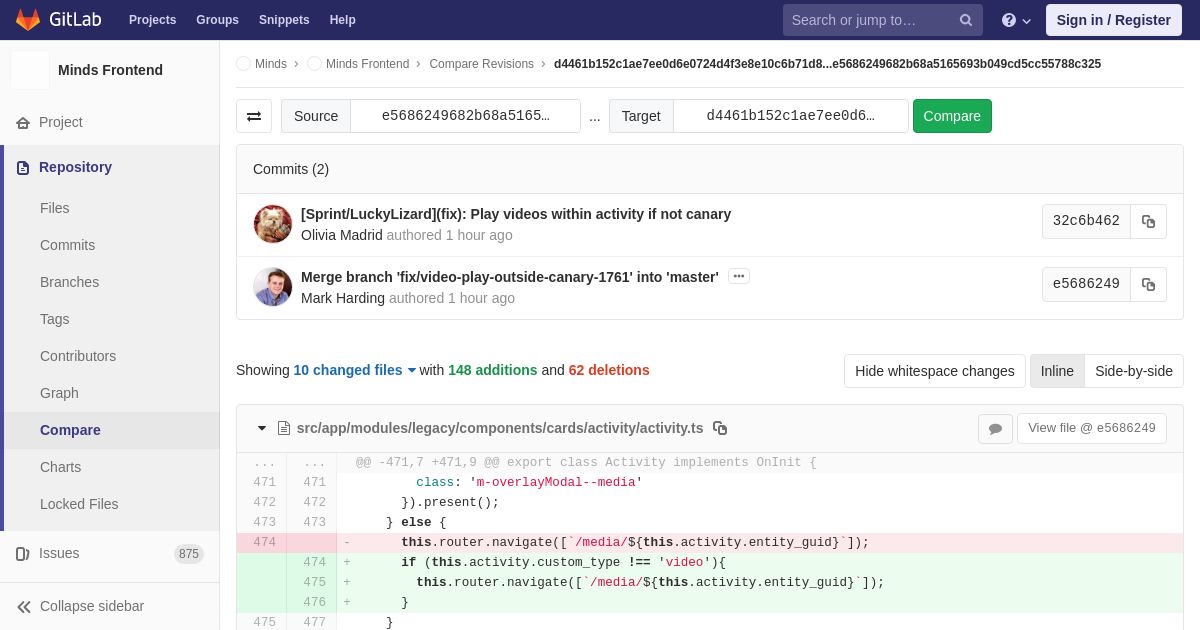Toggle comments speech bubble for activity.ts
The width and height of the screenshot is (1200, 630).
point(995,429)
